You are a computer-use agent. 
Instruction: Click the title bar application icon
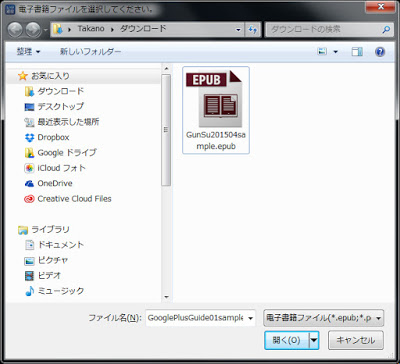(x=10, y=9)
